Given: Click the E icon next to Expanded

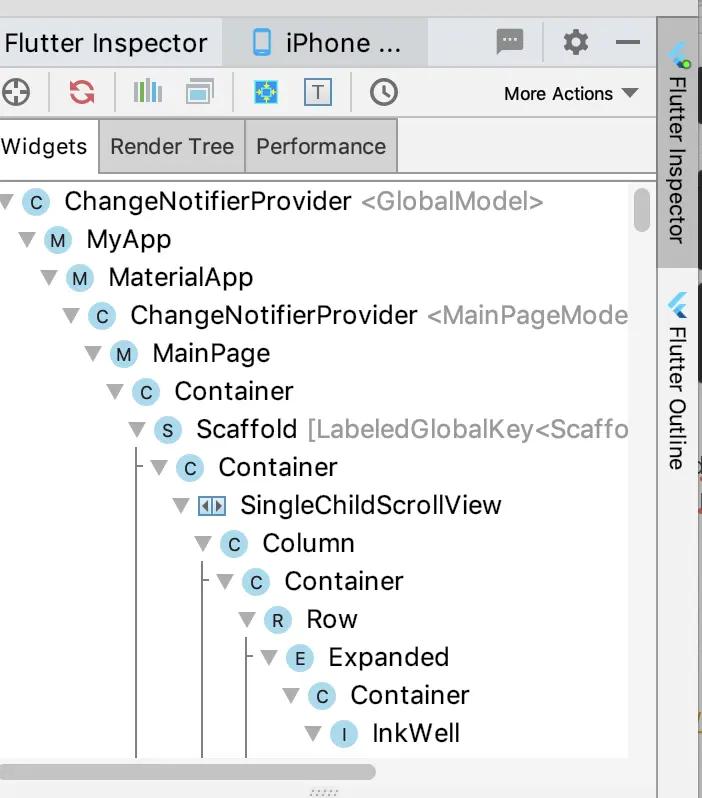Looking at the screenshot, I should pyautogui.click(x=300, y=658).
